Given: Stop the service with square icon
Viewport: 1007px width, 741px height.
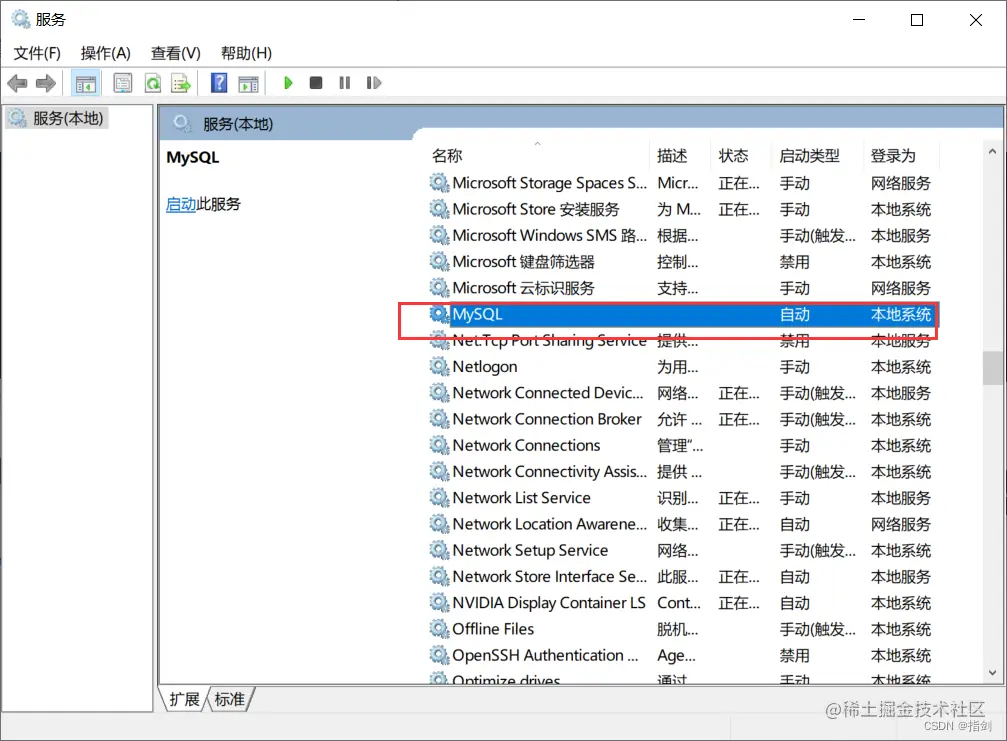Looking at the screenshot, I should (315, 83).
